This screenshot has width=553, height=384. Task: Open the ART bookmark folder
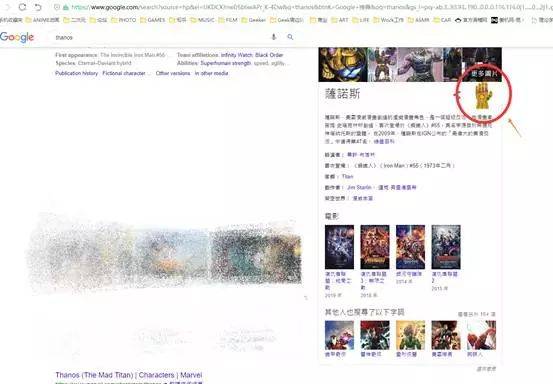pos(340,20)
